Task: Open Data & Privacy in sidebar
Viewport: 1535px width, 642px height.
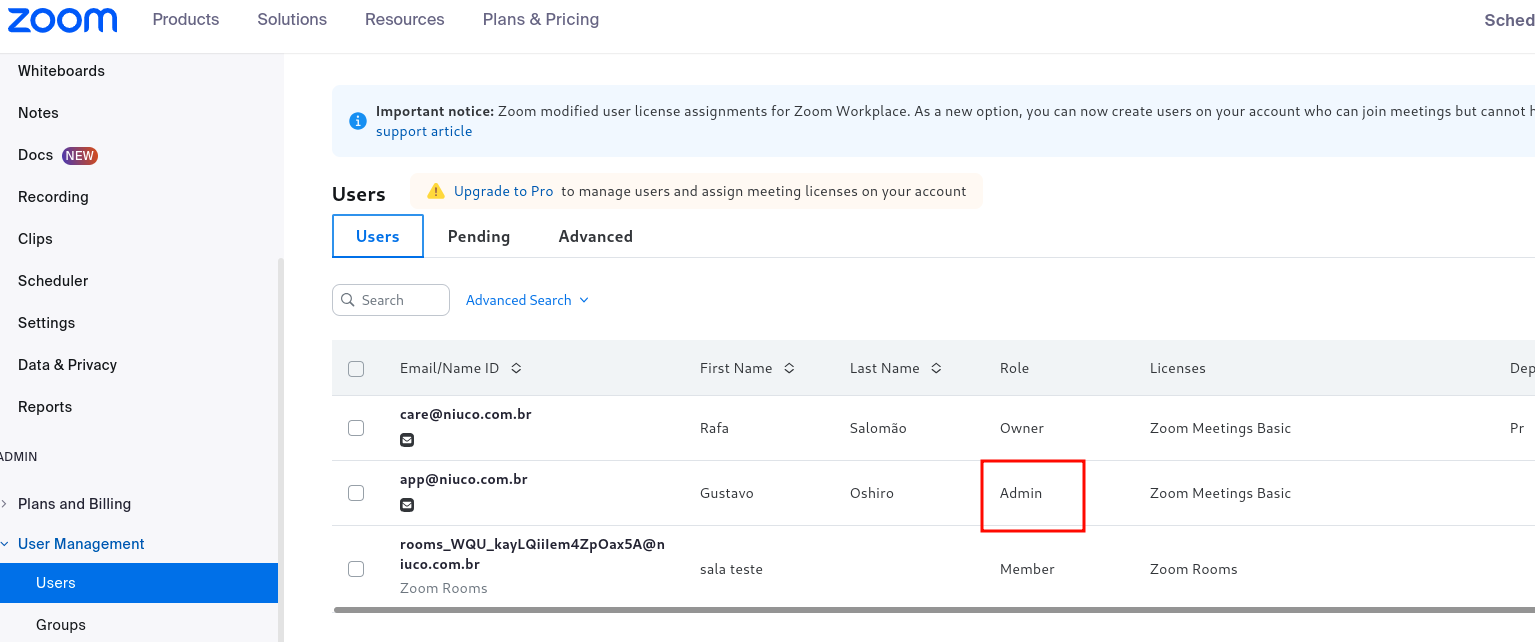Action: 67,365
